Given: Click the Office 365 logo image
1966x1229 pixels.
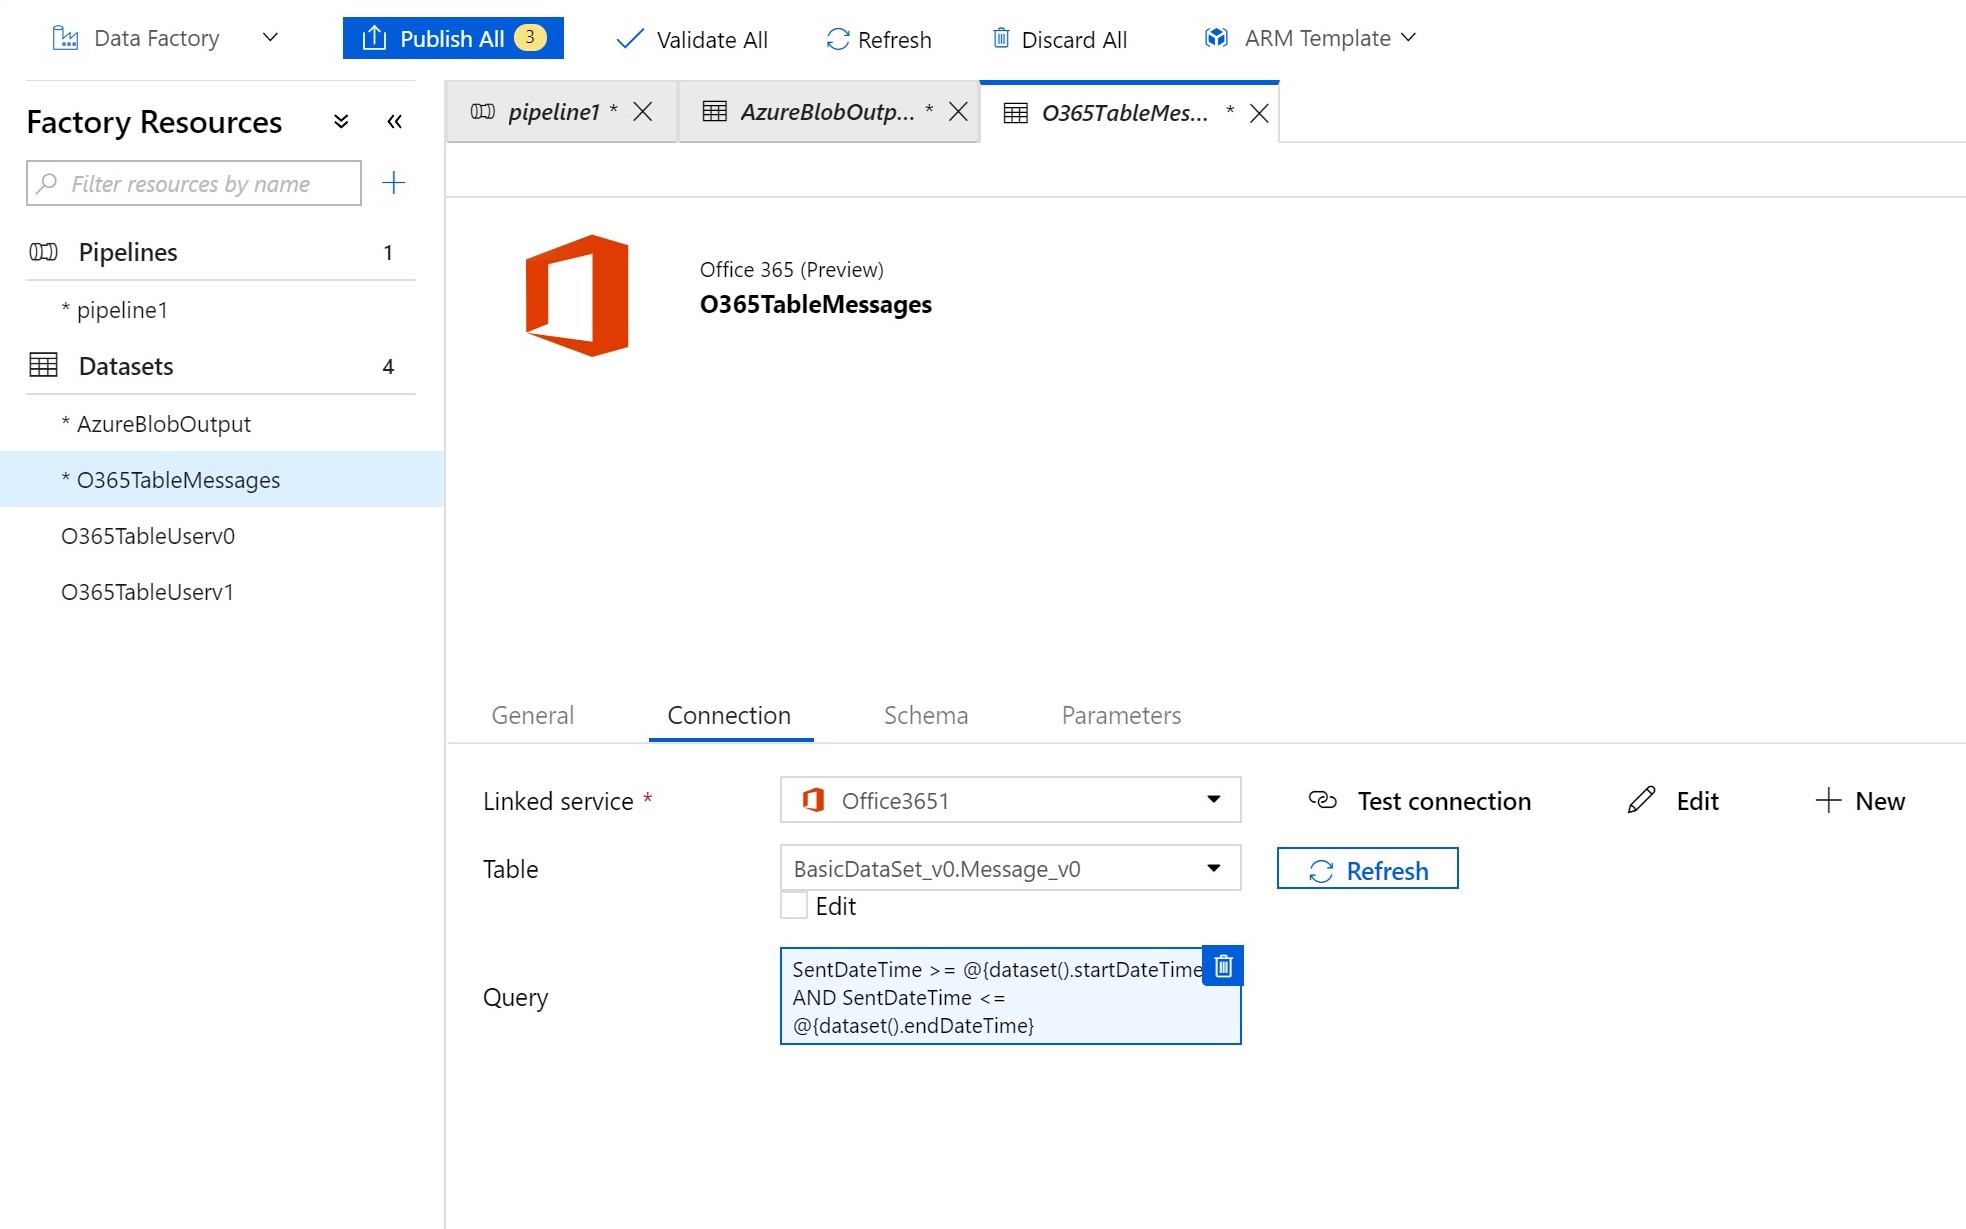Looking at the screenshot, I should pos(577,296).
